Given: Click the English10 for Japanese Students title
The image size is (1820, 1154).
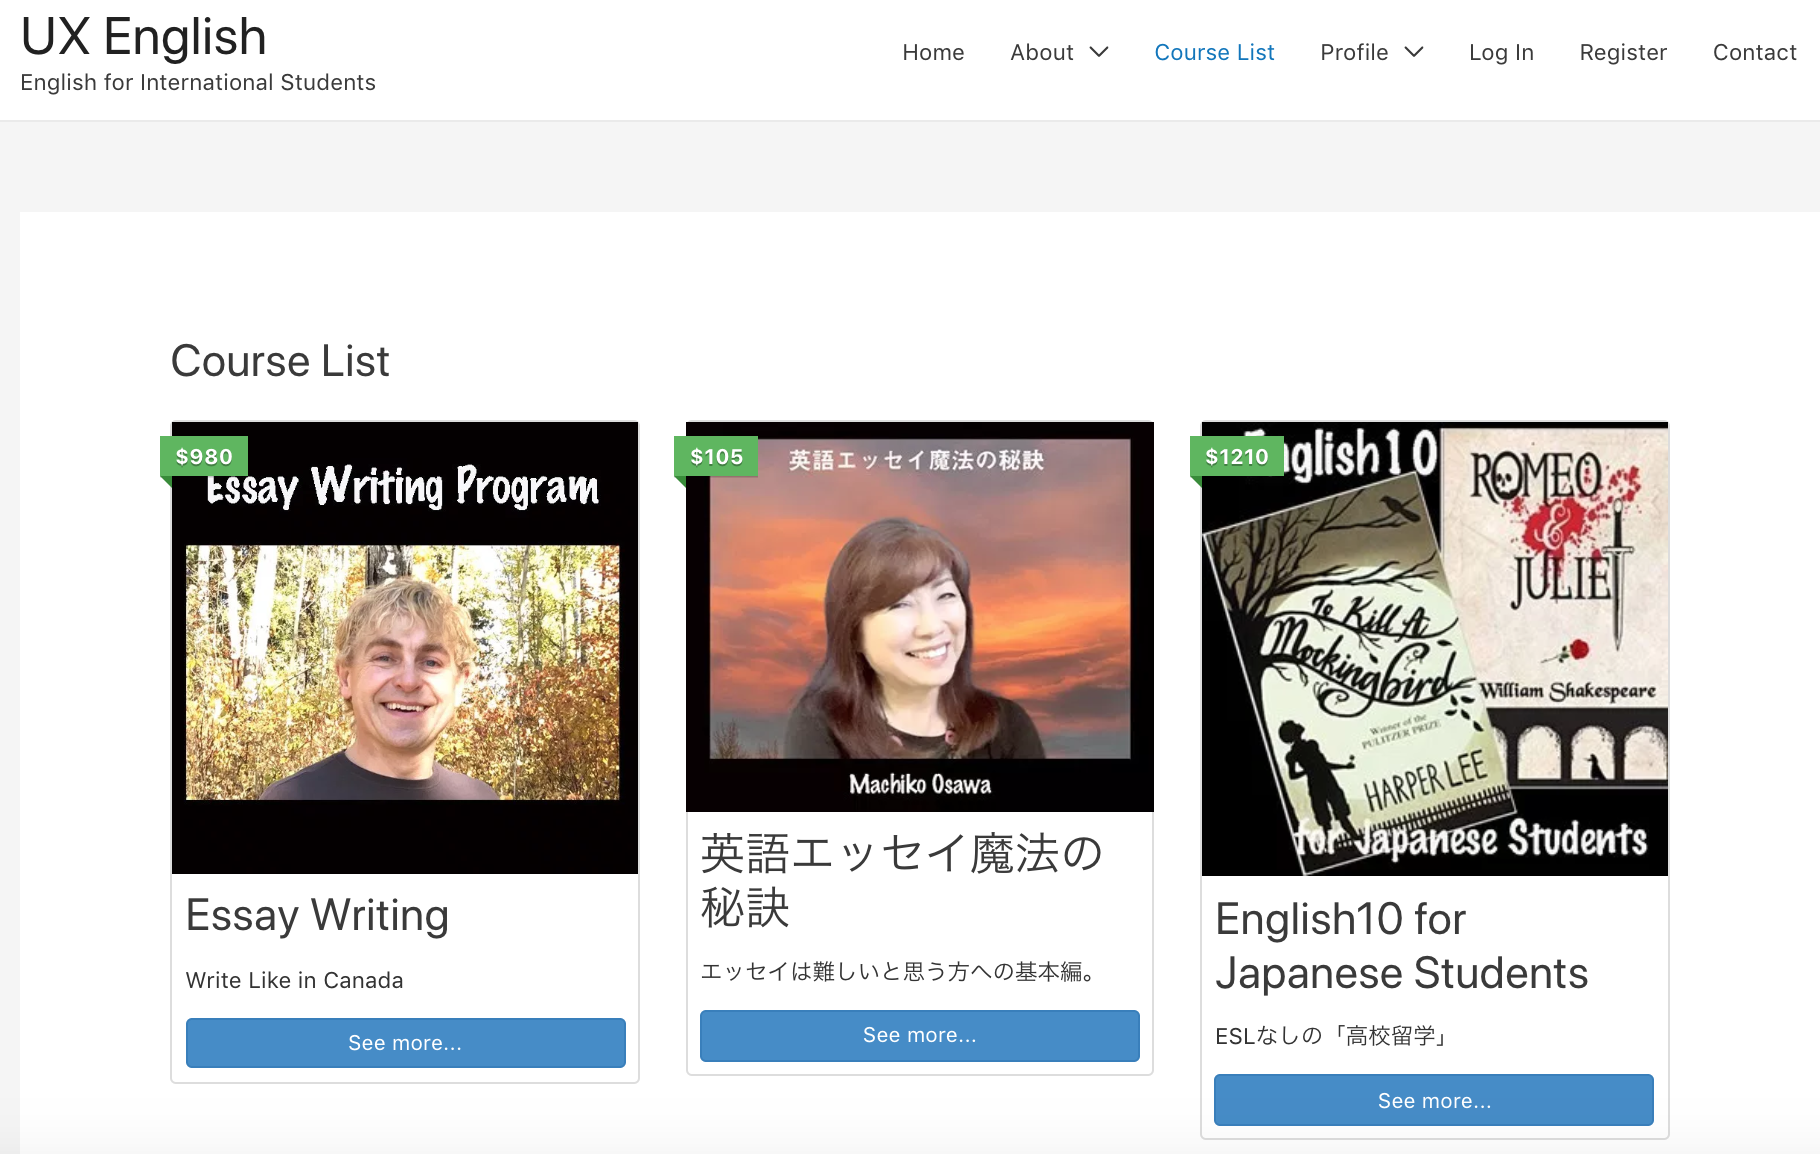Looking at the screenshot, I should (1401, 946).
